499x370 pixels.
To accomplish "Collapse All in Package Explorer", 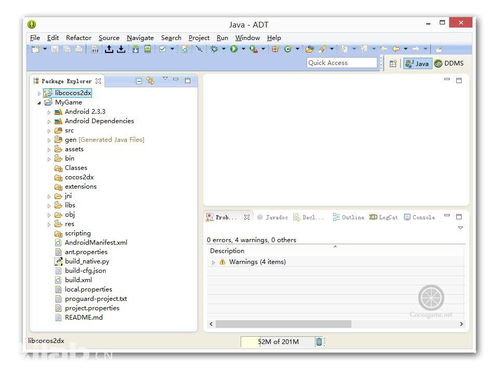I will (139, 81).
